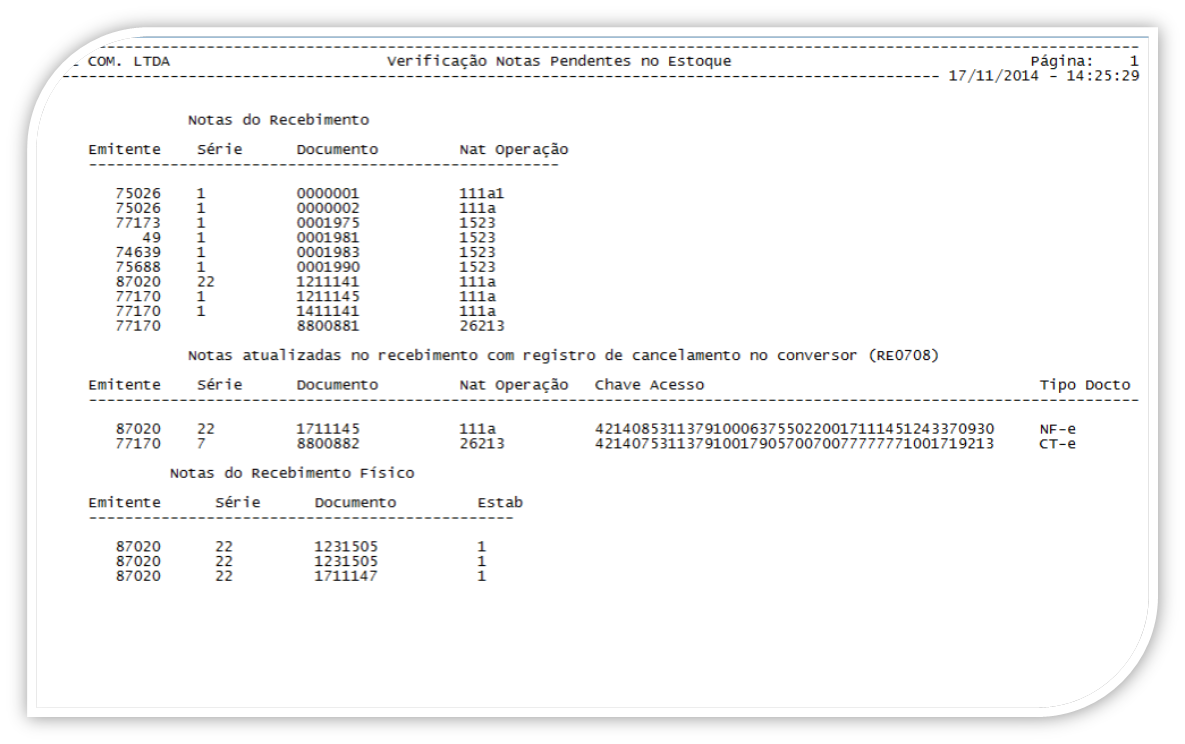Click the report title "Verificação Notas Pendentes no Estoque"
This screenshot has height=744, width=1185.
tap(559, 61)
